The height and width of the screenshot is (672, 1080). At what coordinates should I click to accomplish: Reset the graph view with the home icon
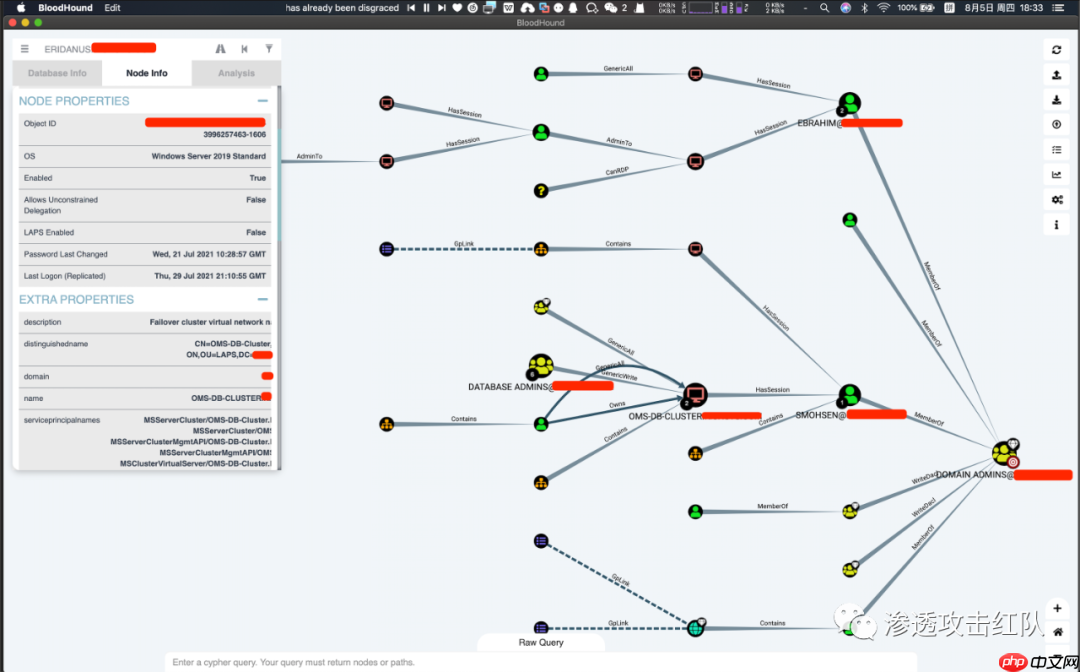(x=1057, y=631)
